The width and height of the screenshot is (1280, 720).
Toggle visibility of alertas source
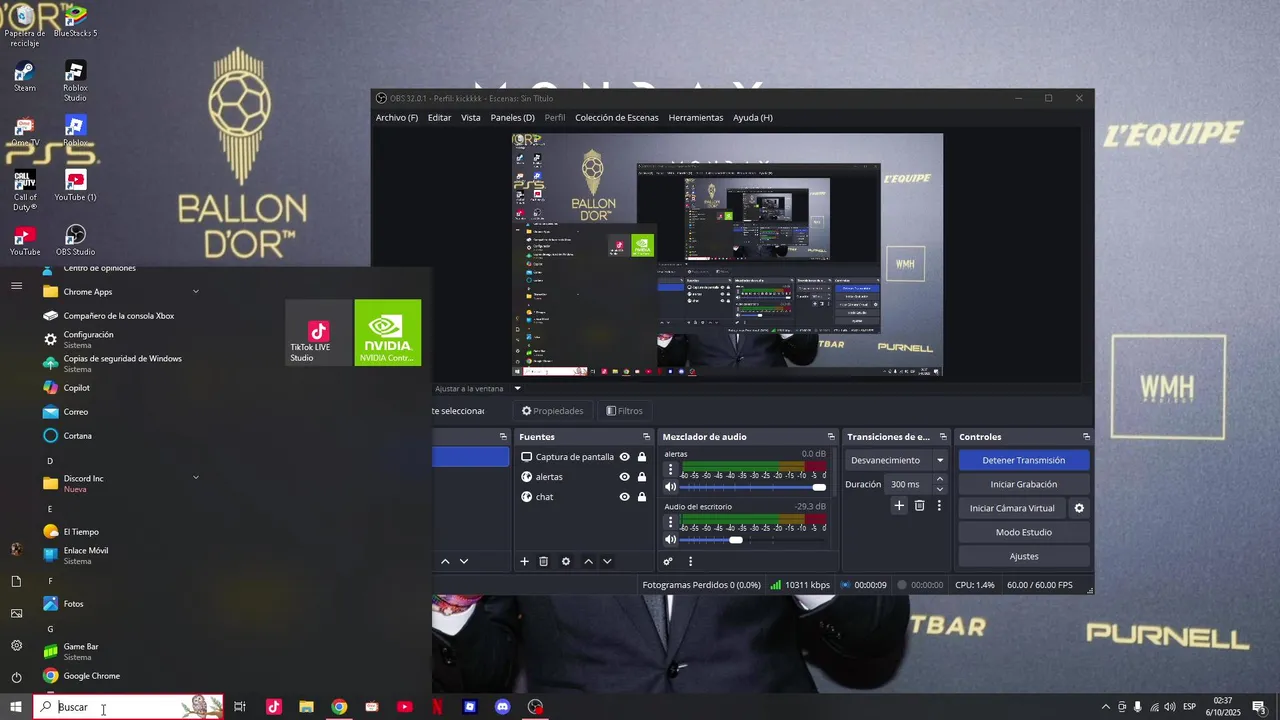click(625, 477)
